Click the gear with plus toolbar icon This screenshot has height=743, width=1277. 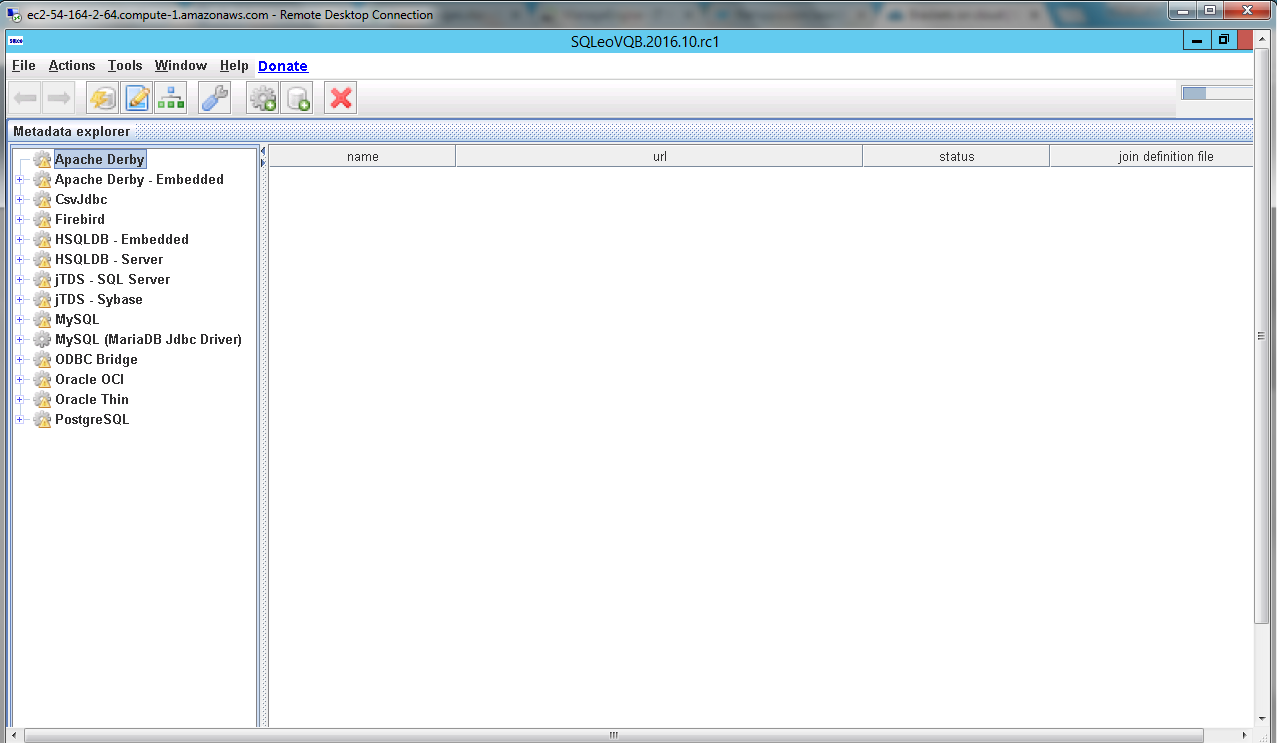pos(263,98)
